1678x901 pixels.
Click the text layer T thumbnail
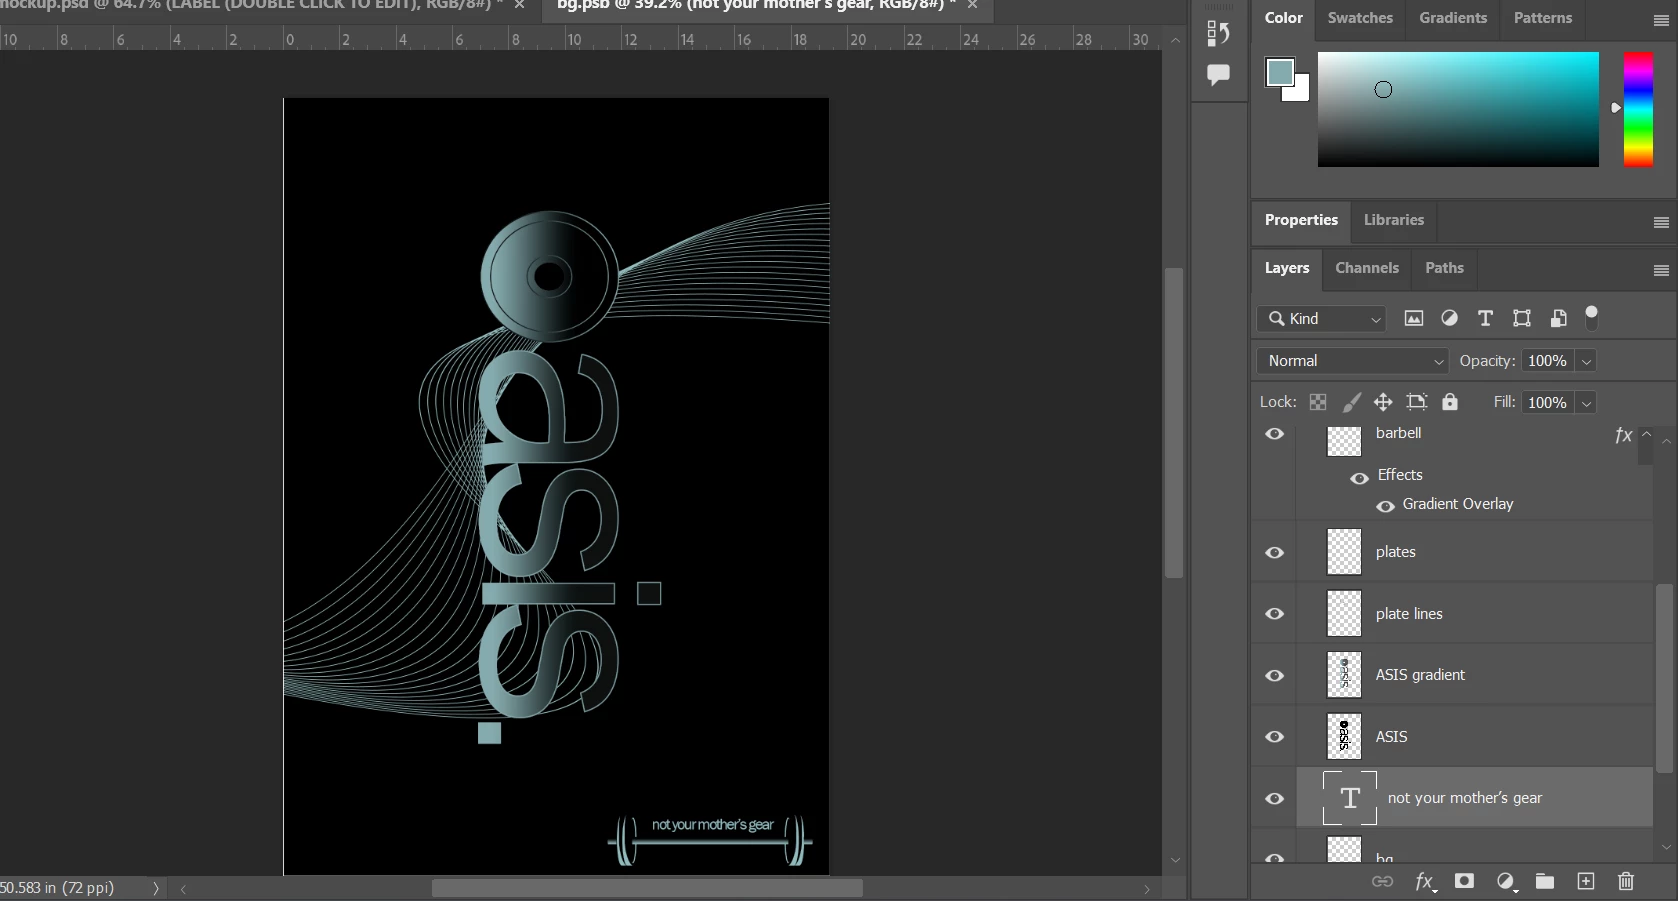tap(1350, 798)
